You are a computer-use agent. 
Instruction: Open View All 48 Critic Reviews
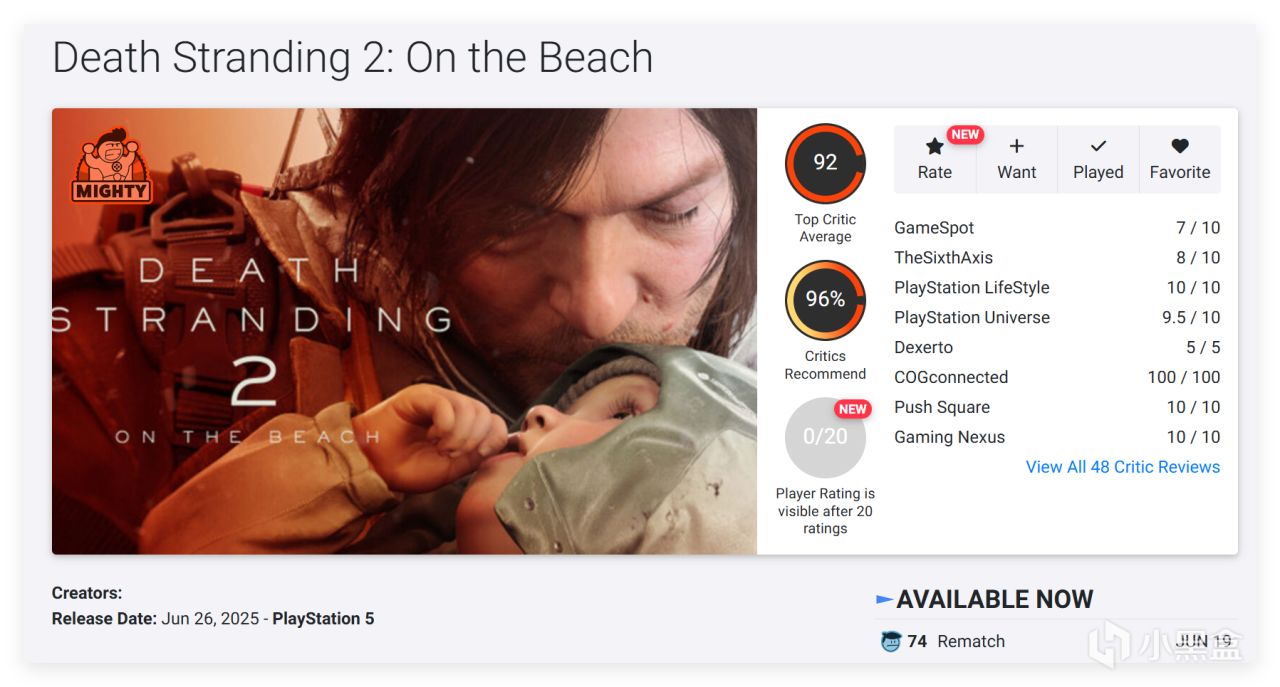1123,467
